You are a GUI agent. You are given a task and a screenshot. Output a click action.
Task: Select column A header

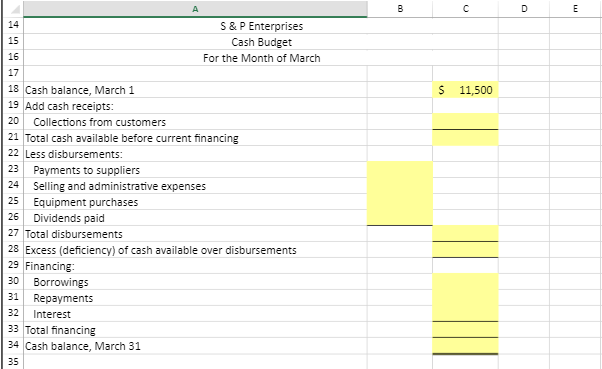[x=195, y=9]
